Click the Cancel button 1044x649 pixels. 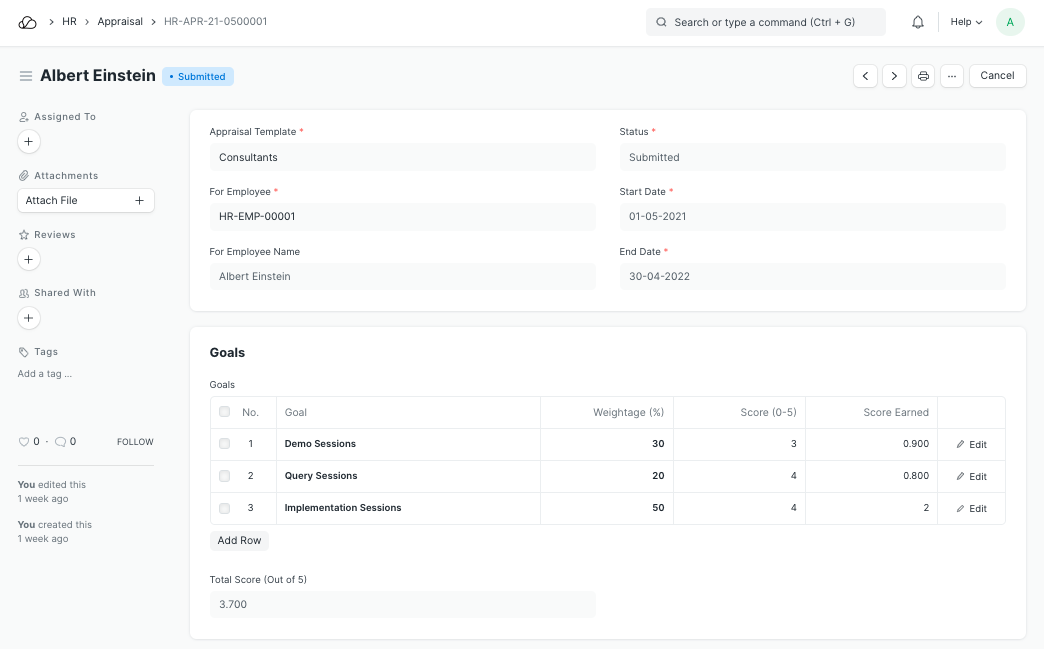pyautogui.click(x=997, y=76)
